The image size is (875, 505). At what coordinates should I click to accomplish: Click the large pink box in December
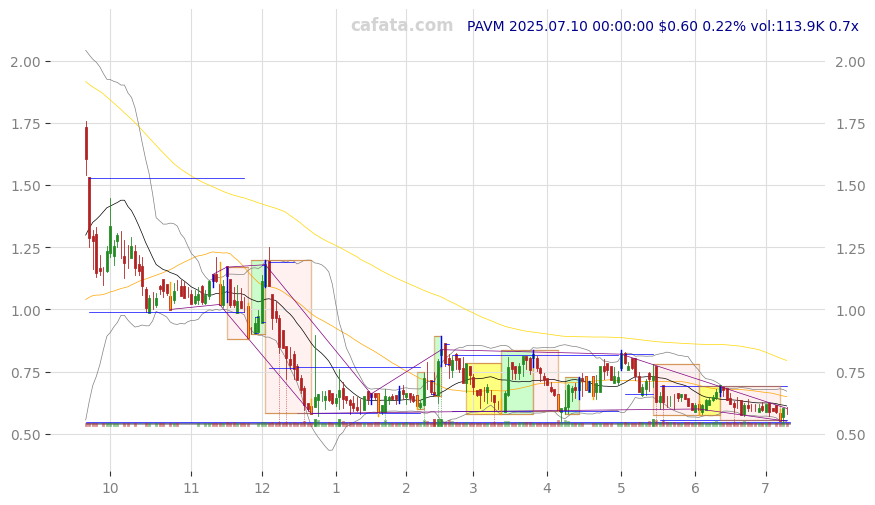coord(288,336)
